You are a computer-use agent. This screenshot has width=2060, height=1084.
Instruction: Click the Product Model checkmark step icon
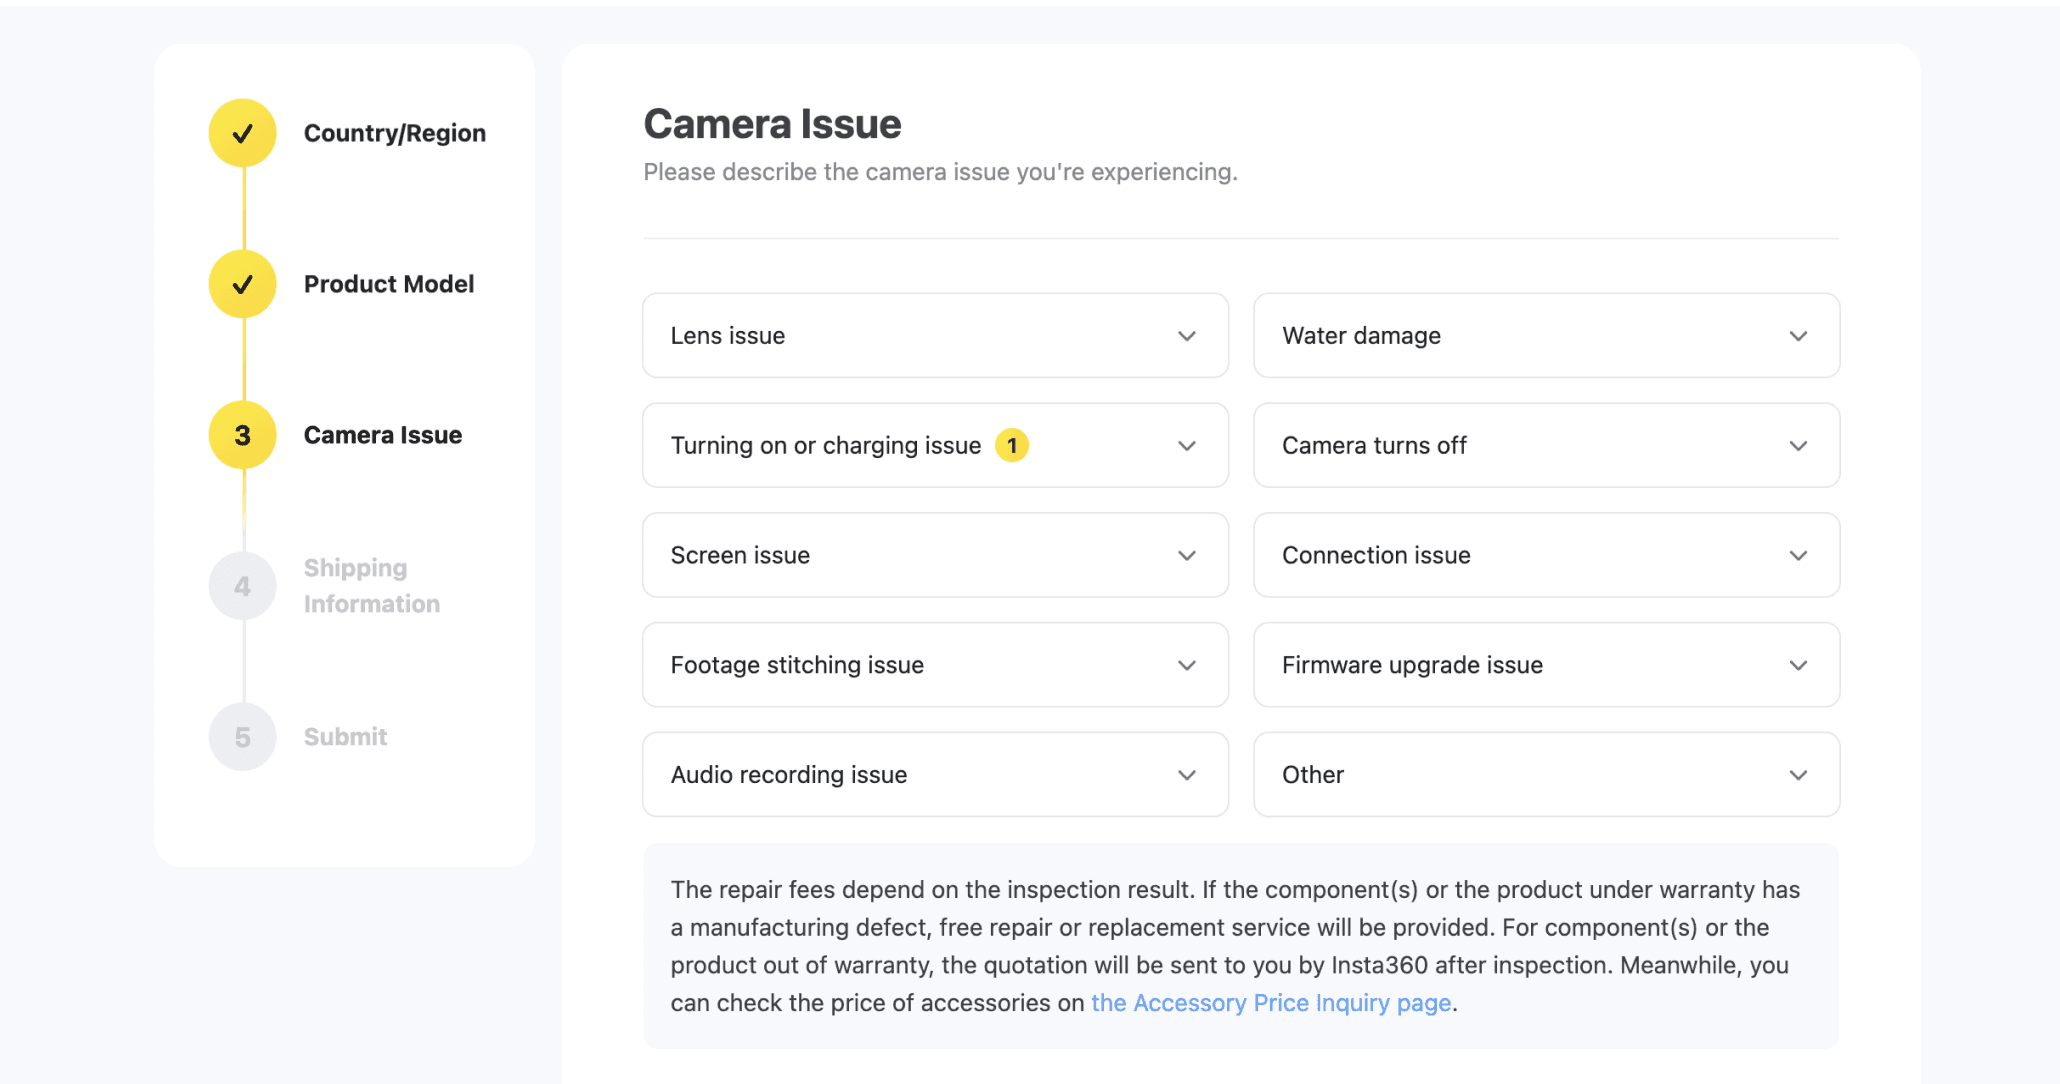(x=242, y=284)
